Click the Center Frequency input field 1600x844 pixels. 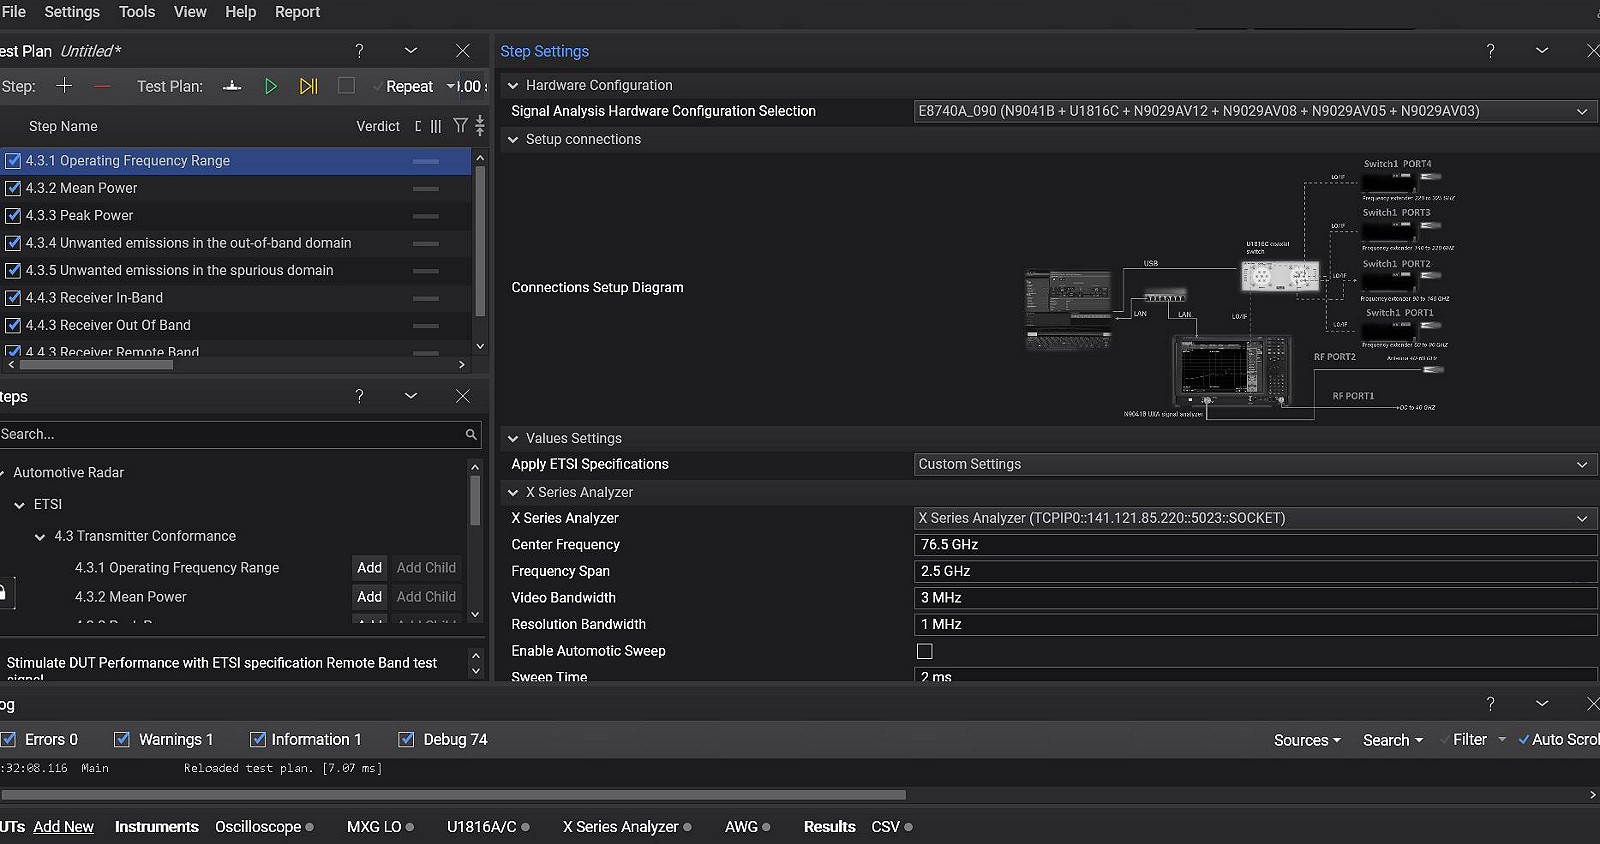click(x=1255, y=545)
